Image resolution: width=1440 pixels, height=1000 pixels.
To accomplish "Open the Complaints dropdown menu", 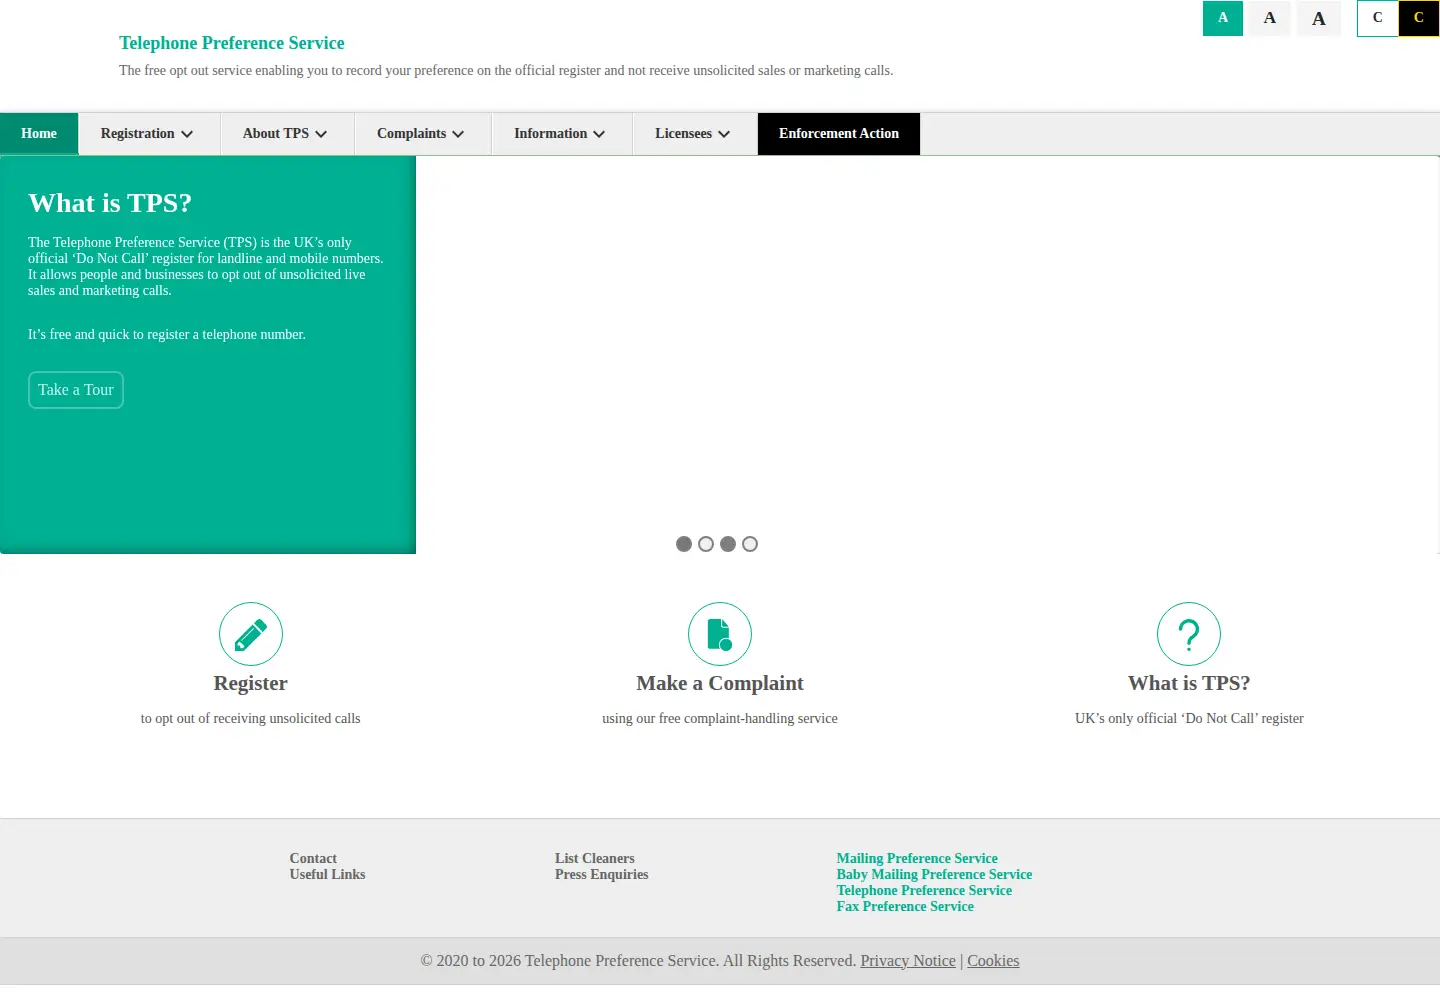I will (x=421, y=134).
